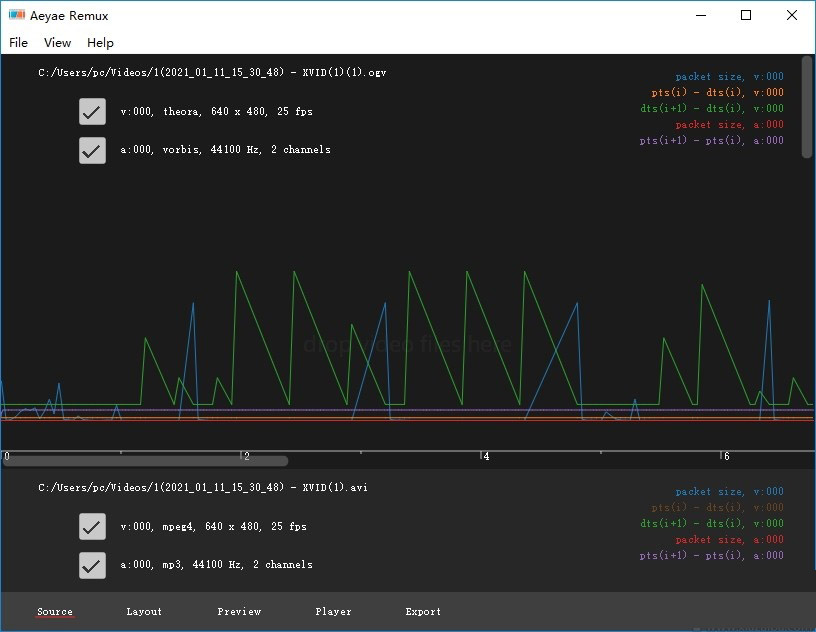Screen dimensions: 816x632
Task: Open the File menu
Action: tap(18, 43)
